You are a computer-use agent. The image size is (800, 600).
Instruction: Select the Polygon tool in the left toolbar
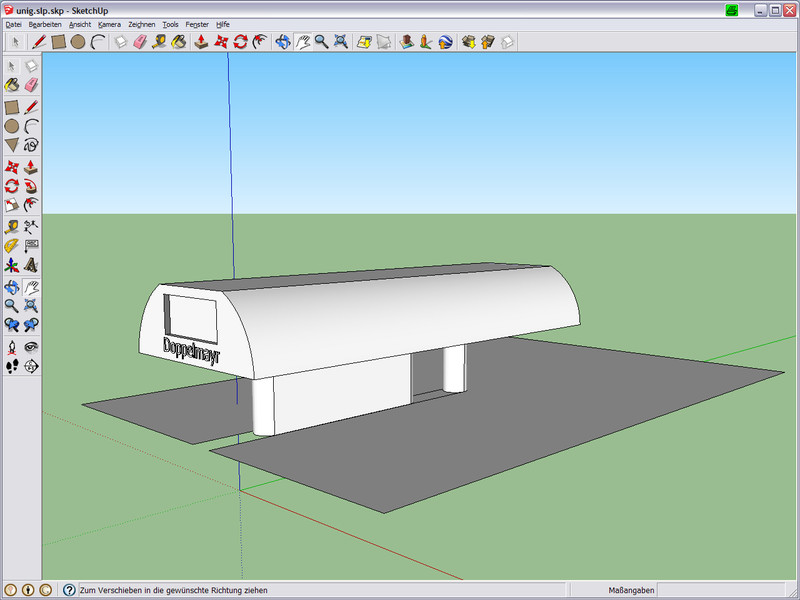[x=12, y=145]
